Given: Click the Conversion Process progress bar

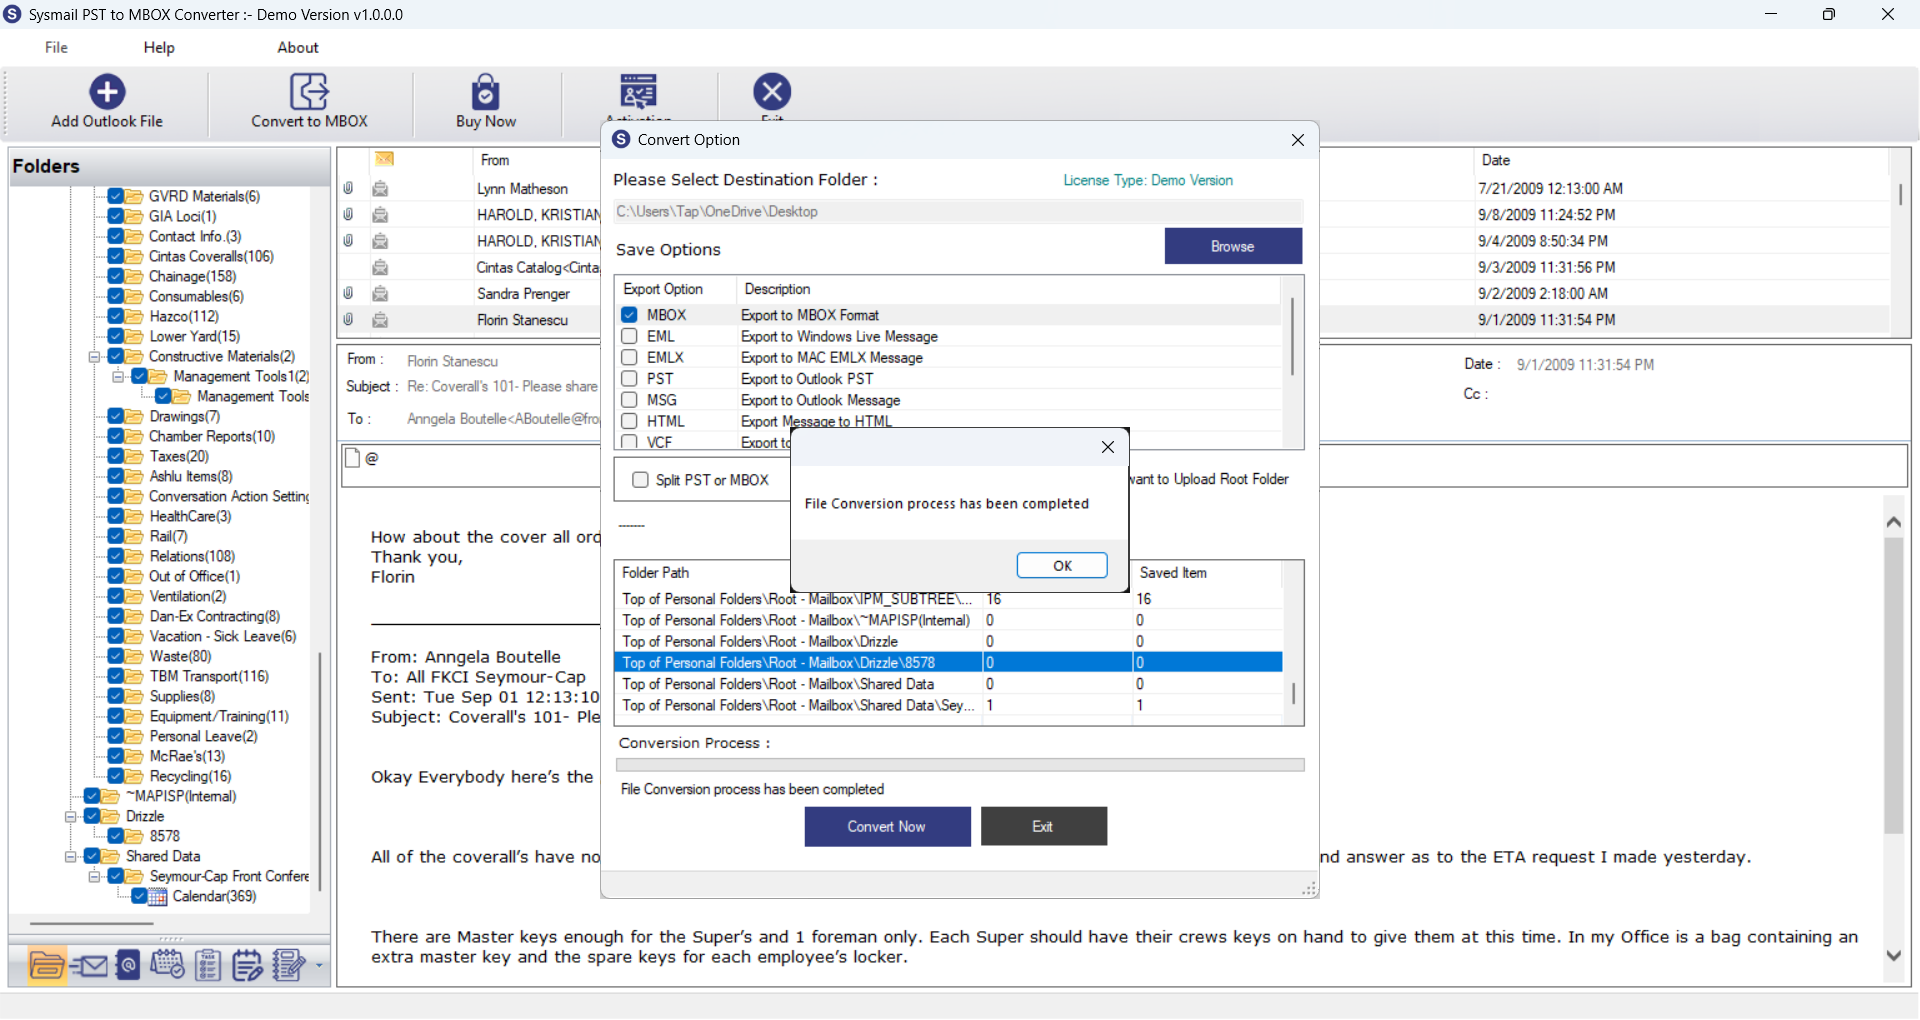Looking at the screenshot, I should (x=960, y=765).
